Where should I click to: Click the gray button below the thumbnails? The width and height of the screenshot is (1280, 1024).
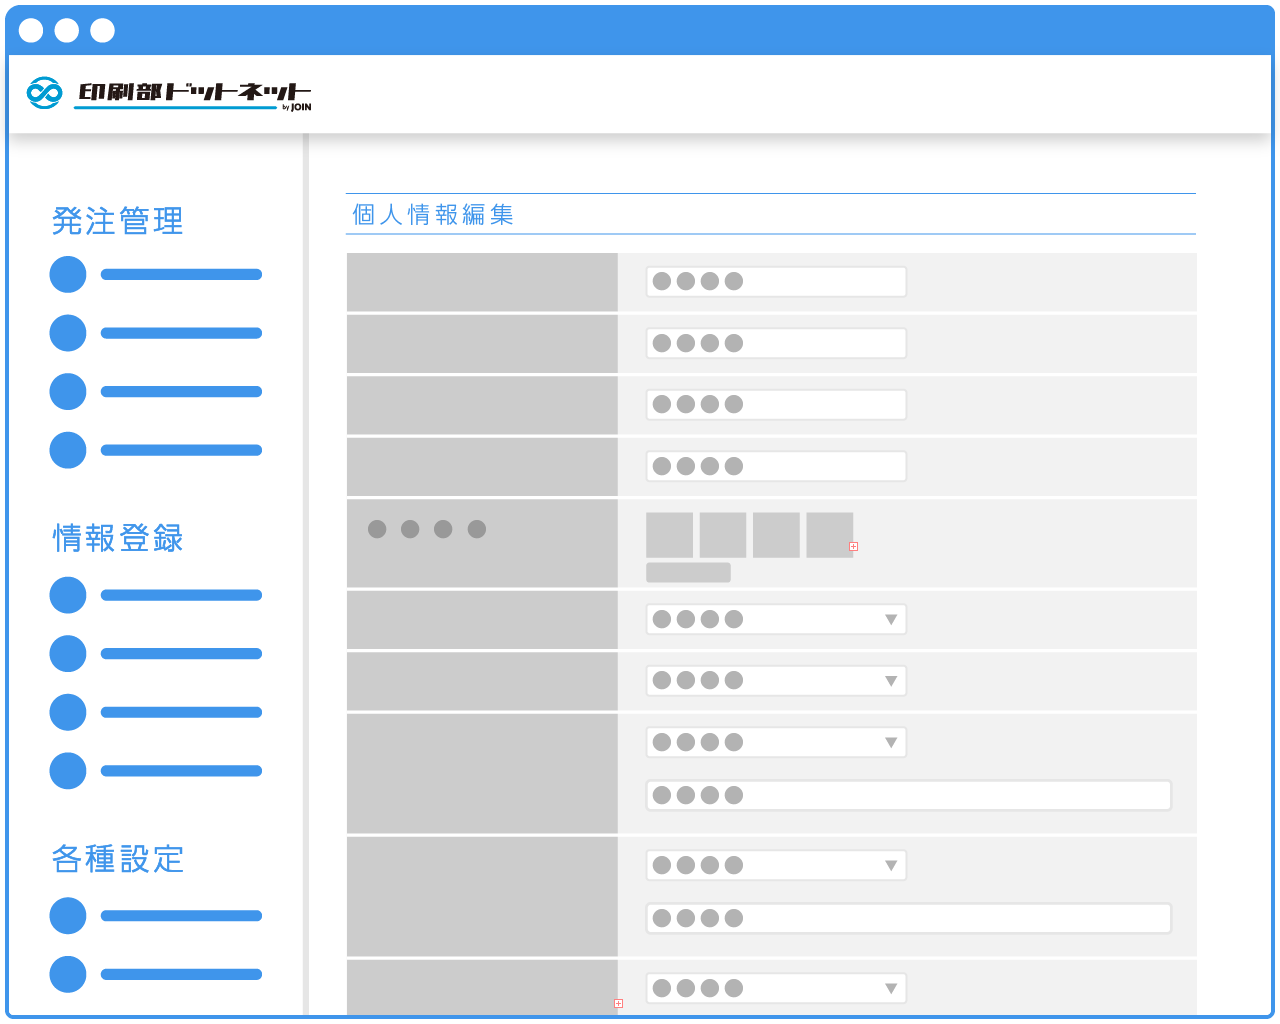(688, 572)
